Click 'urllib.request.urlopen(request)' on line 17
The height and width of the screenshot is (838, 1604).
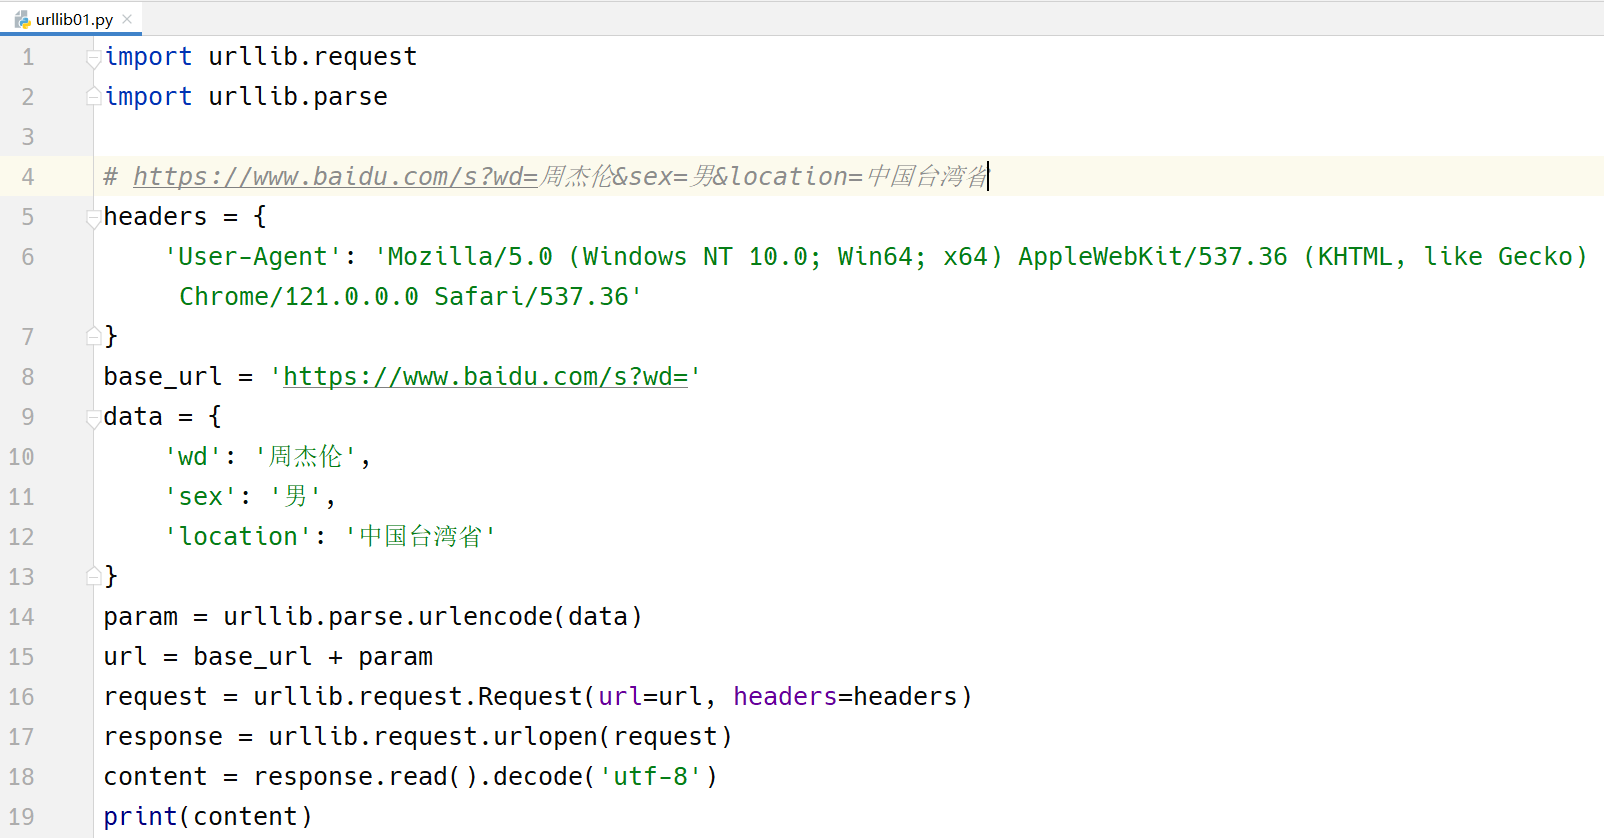click(x=500, y=737)
